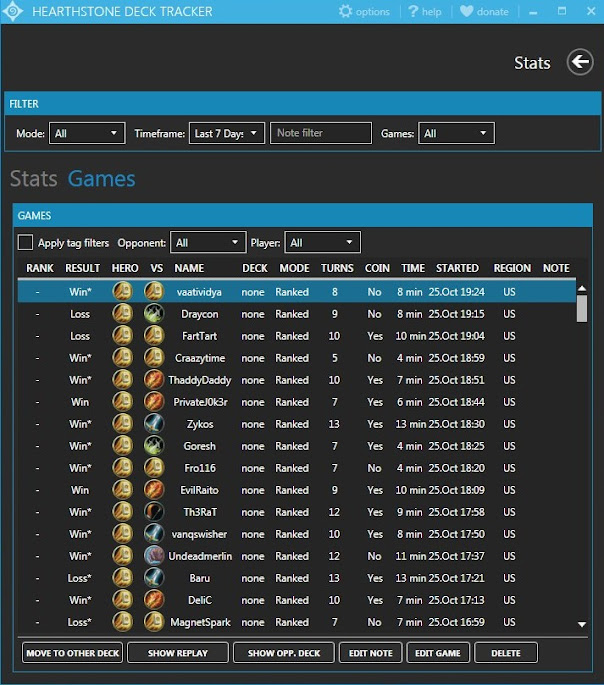Click opponent hero icon in Zykos row
The image size is (604, 685).
(x=154, y=424)
